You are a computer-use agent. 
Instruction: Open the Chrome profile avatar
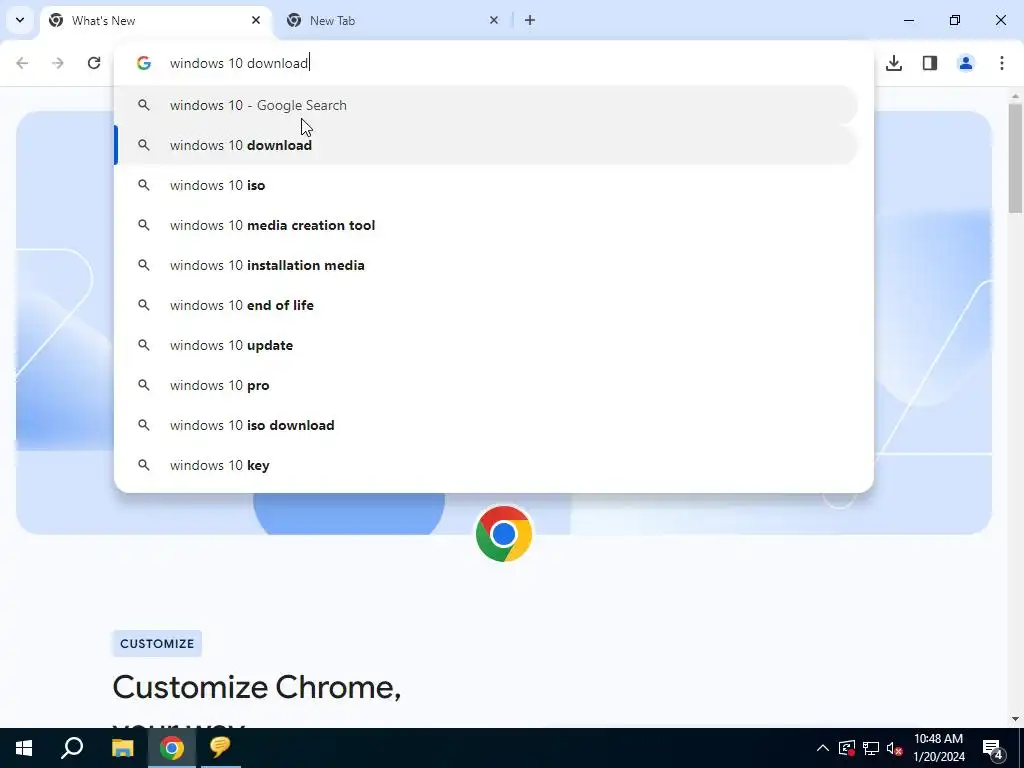(x=966, y=63)
